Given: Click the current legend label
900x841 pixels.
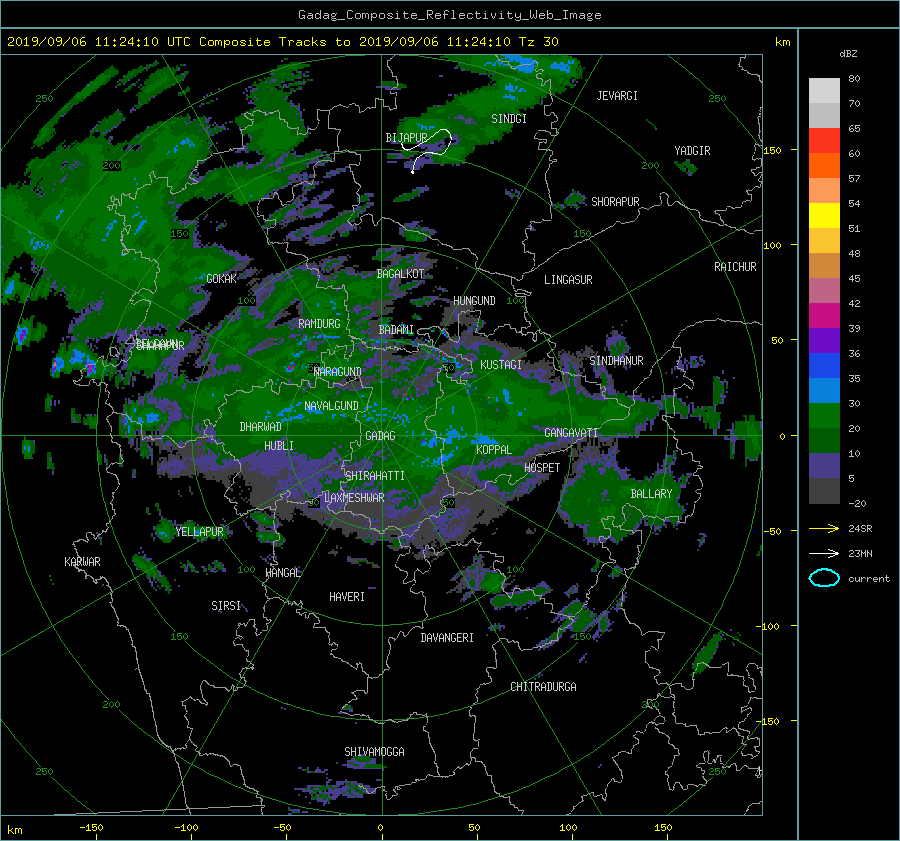Looking at the screenshot, I should pyautogui.click(x=868, y=579).
